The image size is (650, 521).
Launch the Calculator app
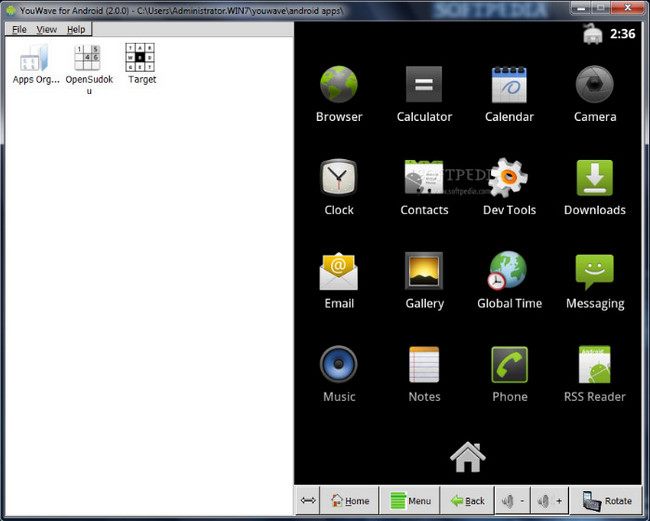(x=424, y=85)
